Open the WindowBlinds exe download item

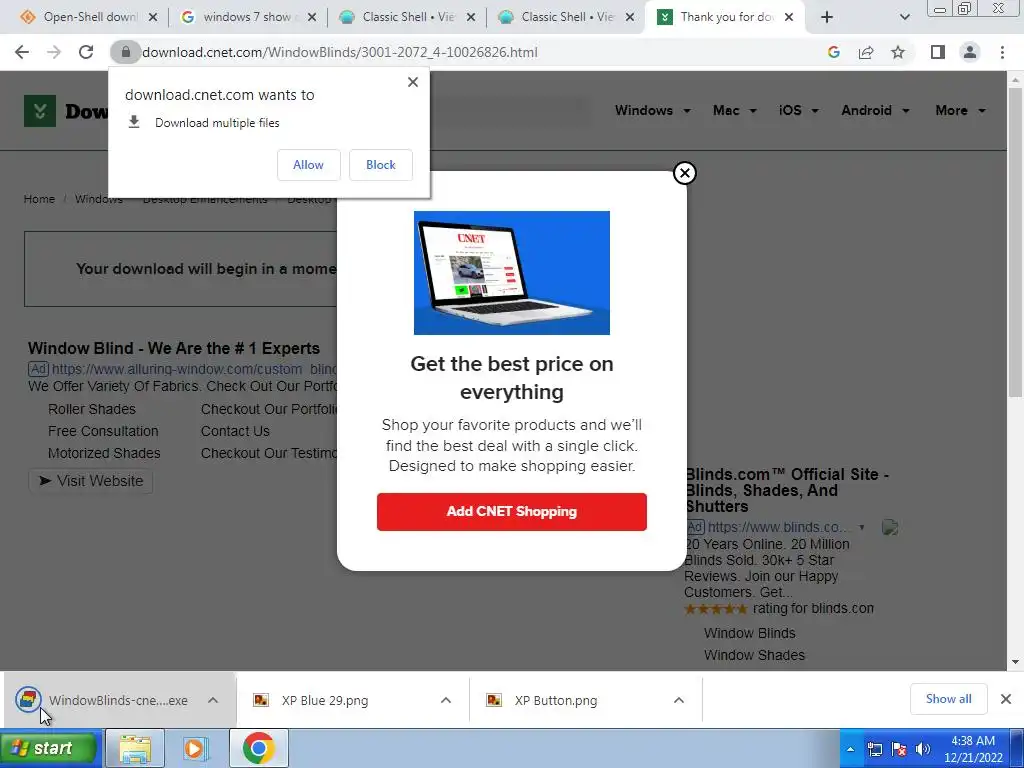(x=101, y=700)
